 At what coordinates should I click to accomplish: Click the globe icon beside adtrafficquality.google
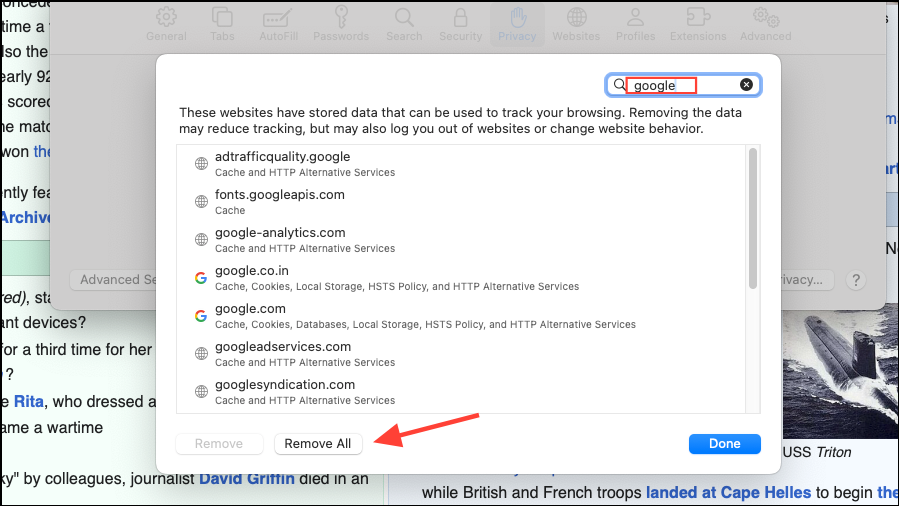coord(201,164)
